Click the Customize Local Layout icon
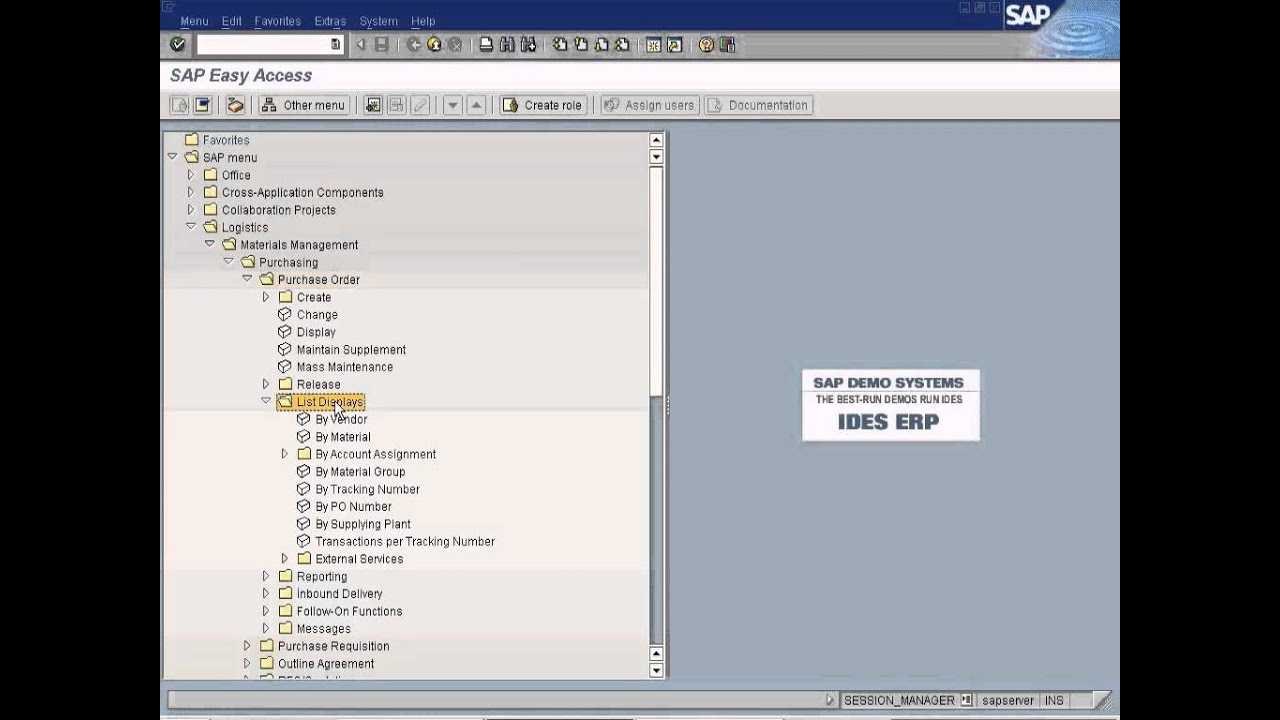The image size is (1280, 720). (x=727, y=45)
